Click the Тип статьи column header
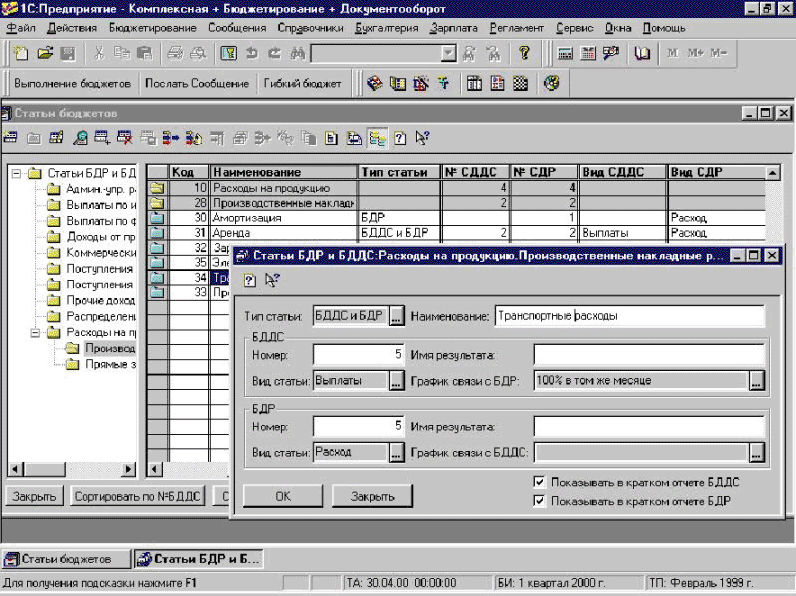This screenshot has width=796, height=596. [400, 173]
